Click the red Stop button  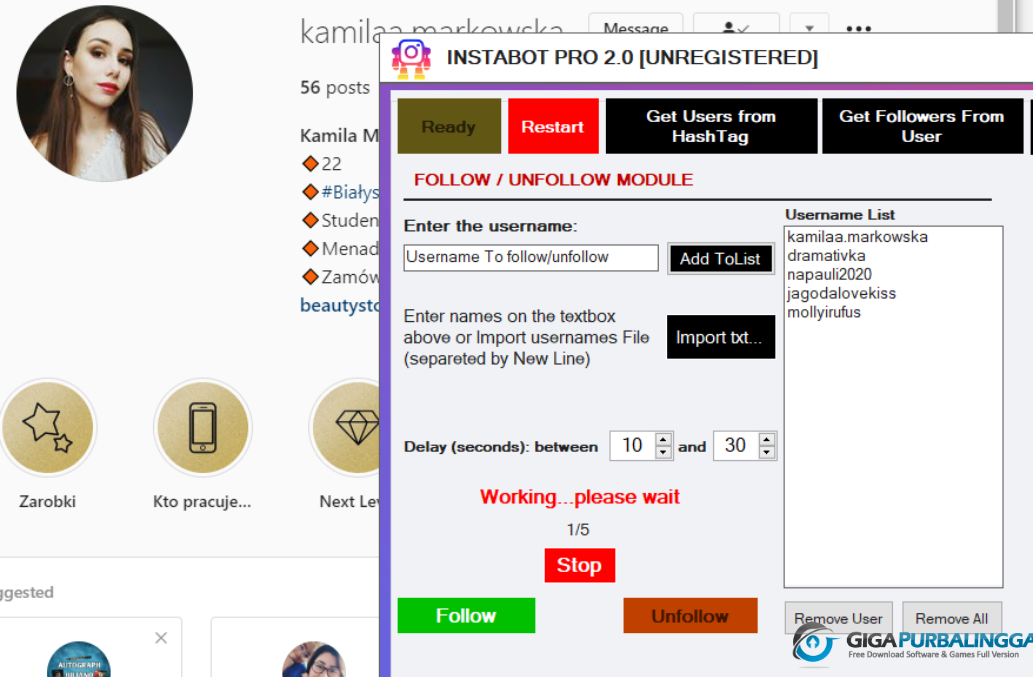tap(579, 565)
